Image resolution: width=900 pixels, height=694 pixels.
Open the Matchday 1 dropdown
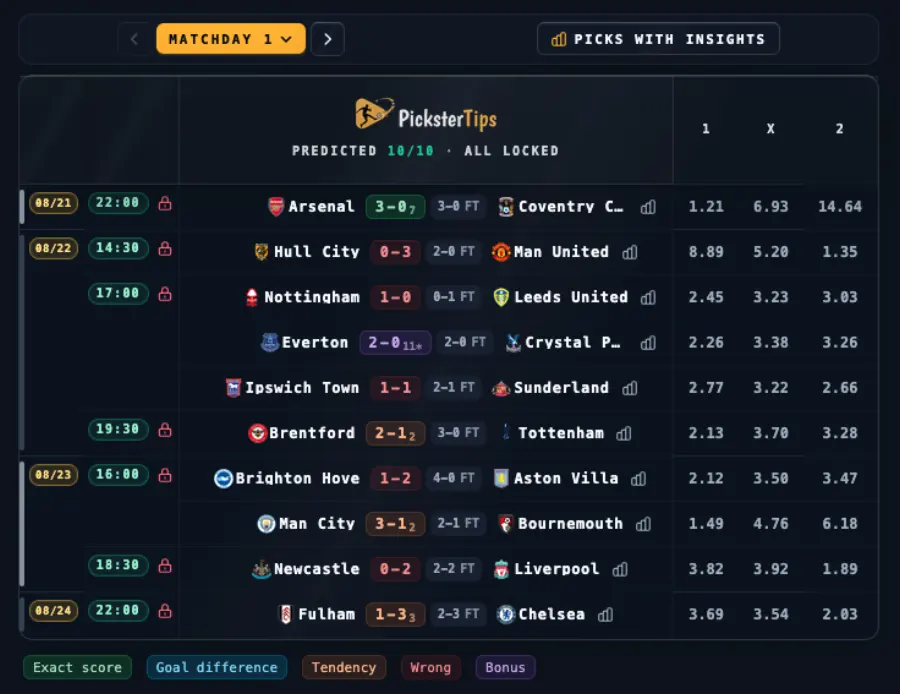[x=230, y=39]
